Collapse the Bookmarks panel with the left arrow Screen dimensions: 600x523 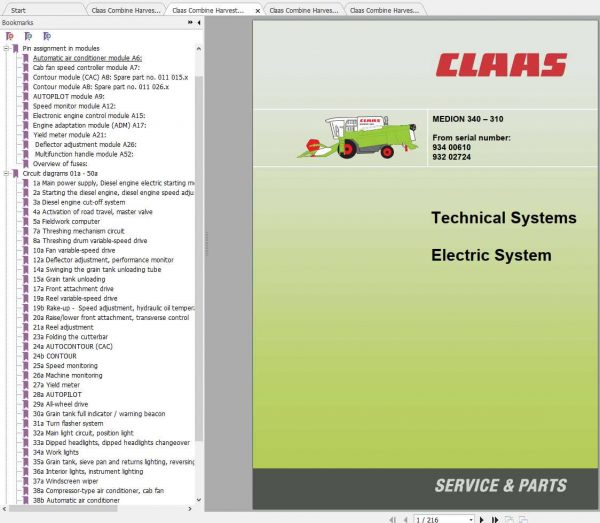pyautogui.click(x=199, y=23)
